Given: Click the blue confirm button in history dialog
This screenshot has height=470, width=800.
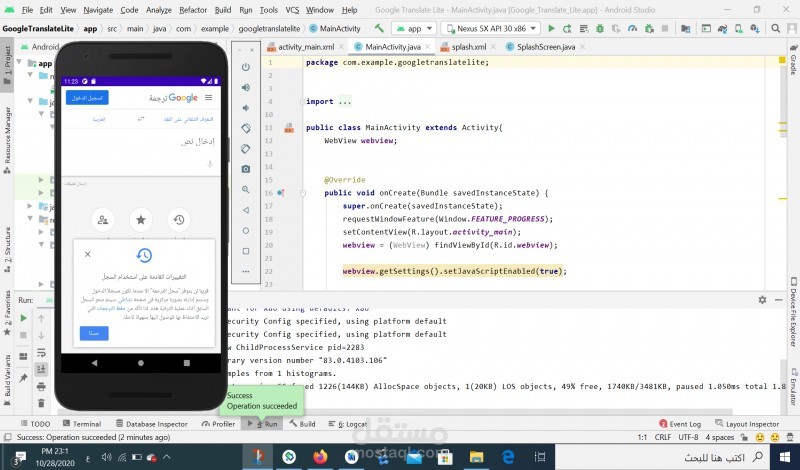Looking at the screenshot, I should pyautogui.click(x=94, y=333).
